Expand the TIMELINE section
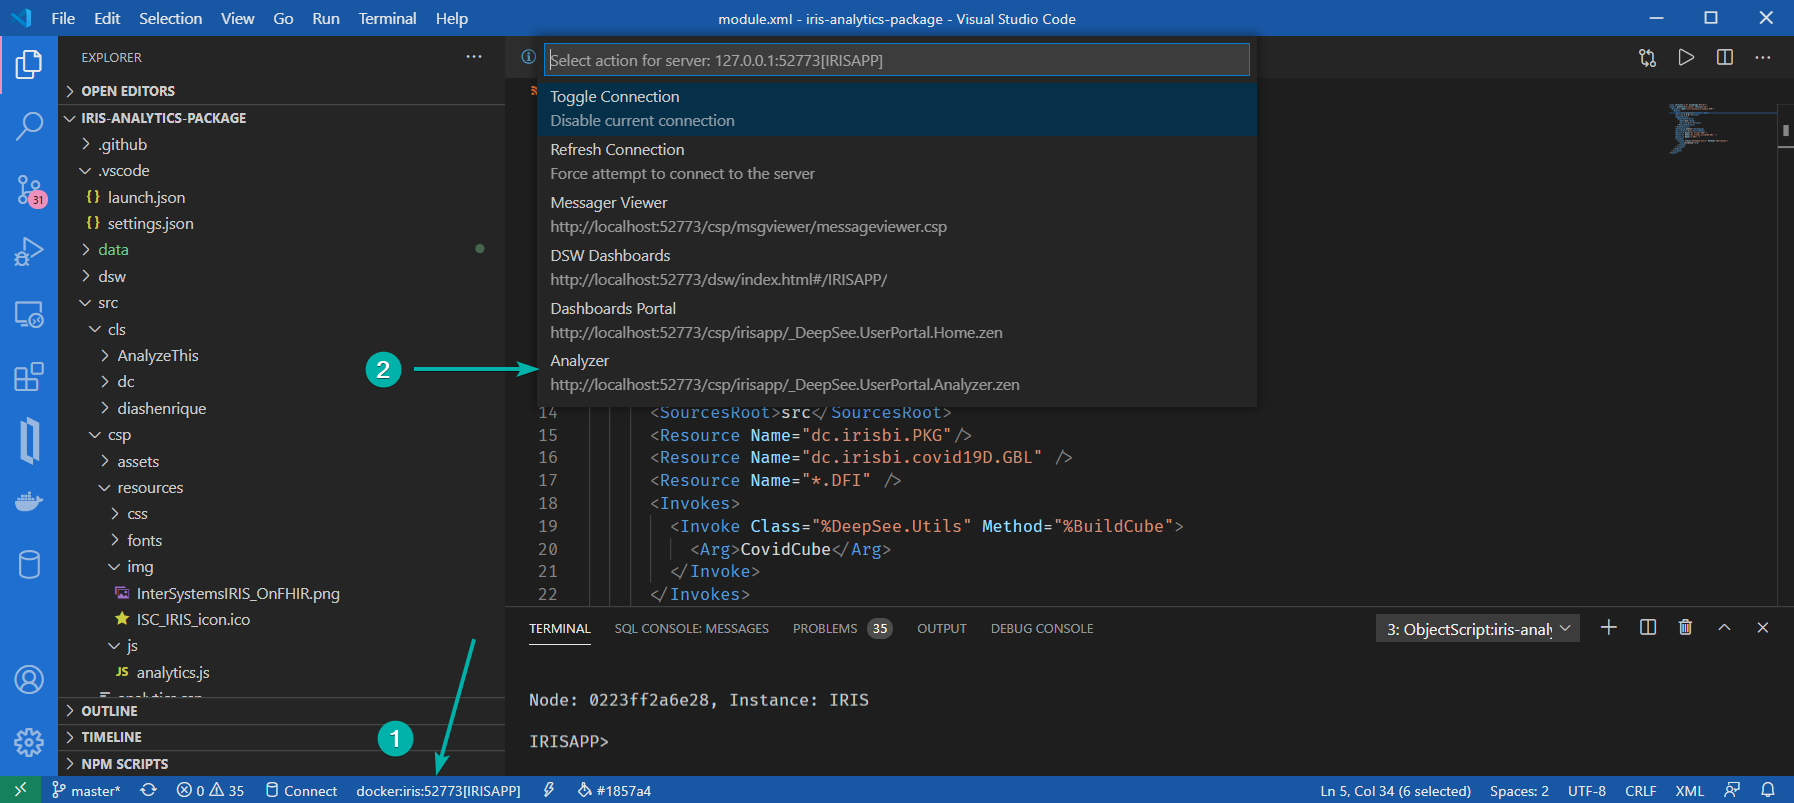This screenshot has width=1794, height=803. tap(281, 737)
